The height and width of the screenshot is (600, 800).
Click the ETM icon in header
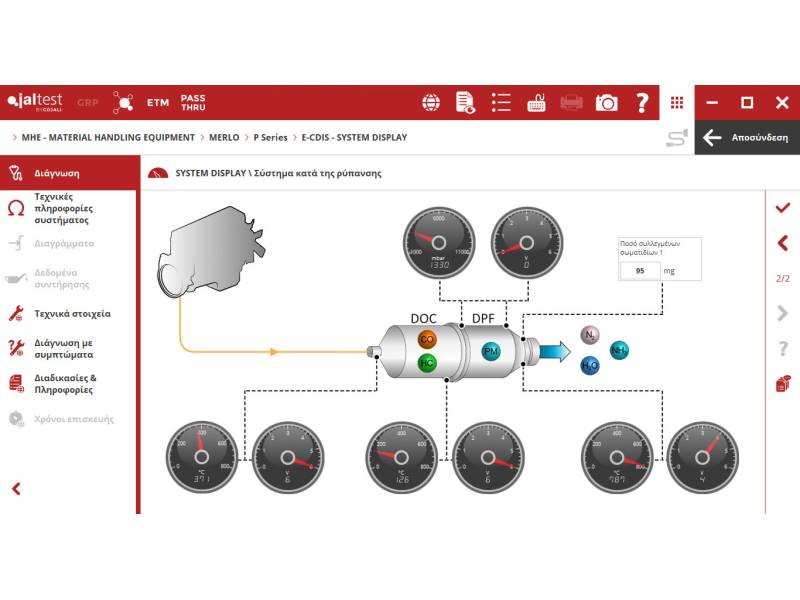click(158, 103)
